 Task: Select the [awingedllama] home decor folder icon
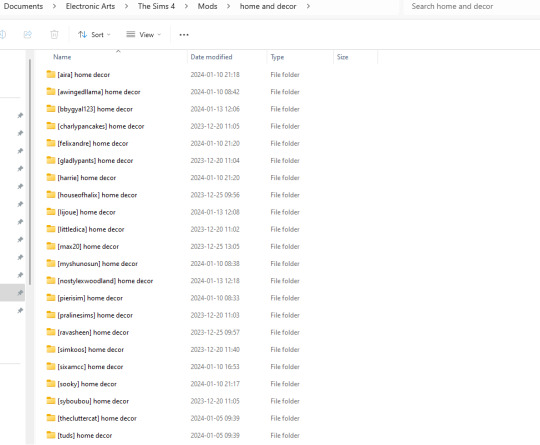51,91
